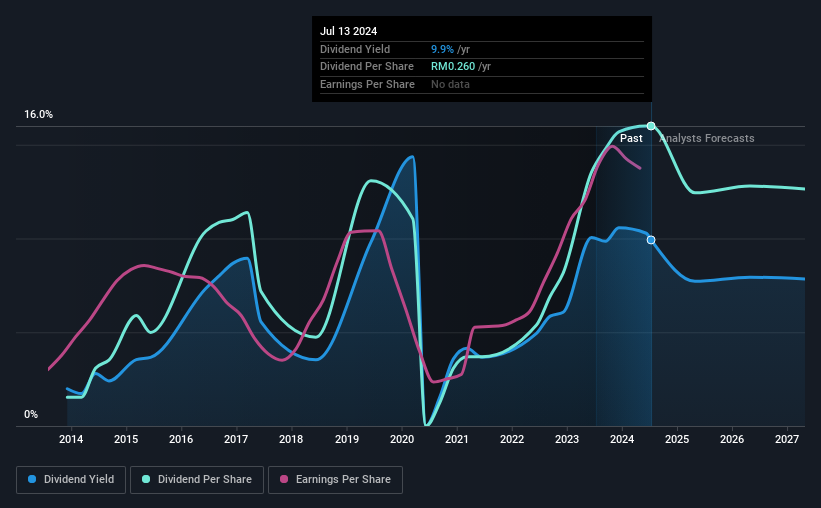Viewport: 821px width, 508px height.
Task: Click the 'Earnings Per Share' tooltip row label
Action: tap(367, 84)
